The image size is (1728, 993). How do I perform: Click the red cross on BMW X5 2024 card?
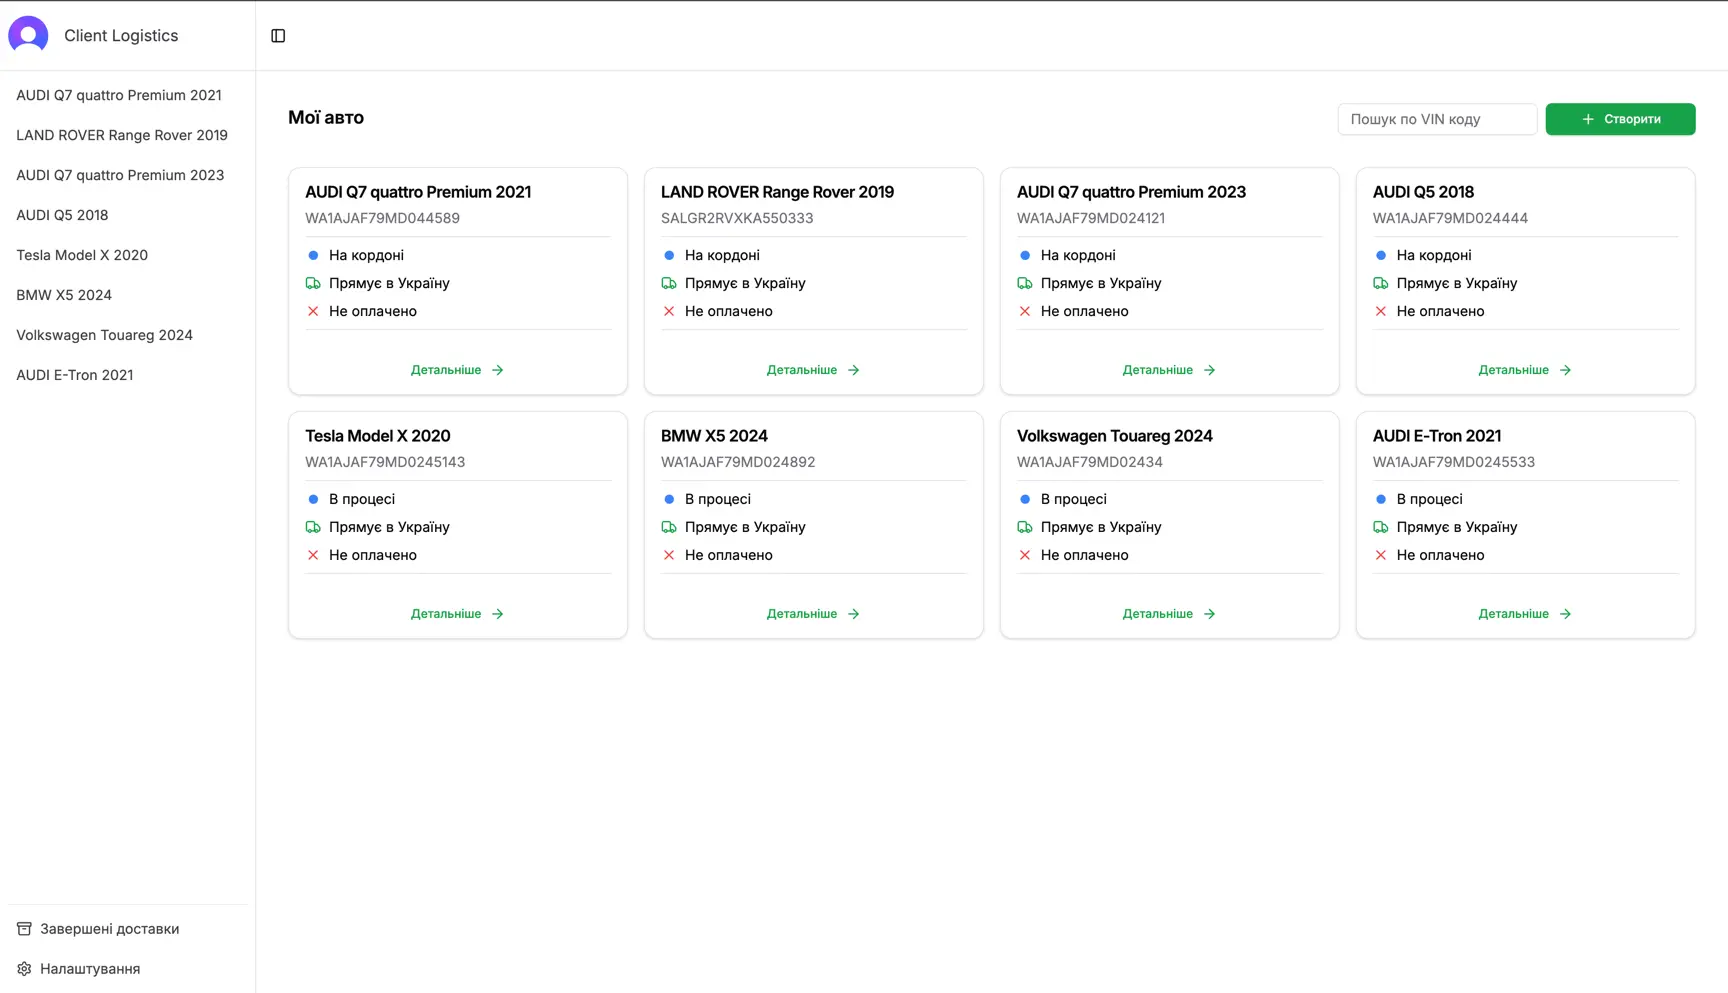(x=669, y=555)
